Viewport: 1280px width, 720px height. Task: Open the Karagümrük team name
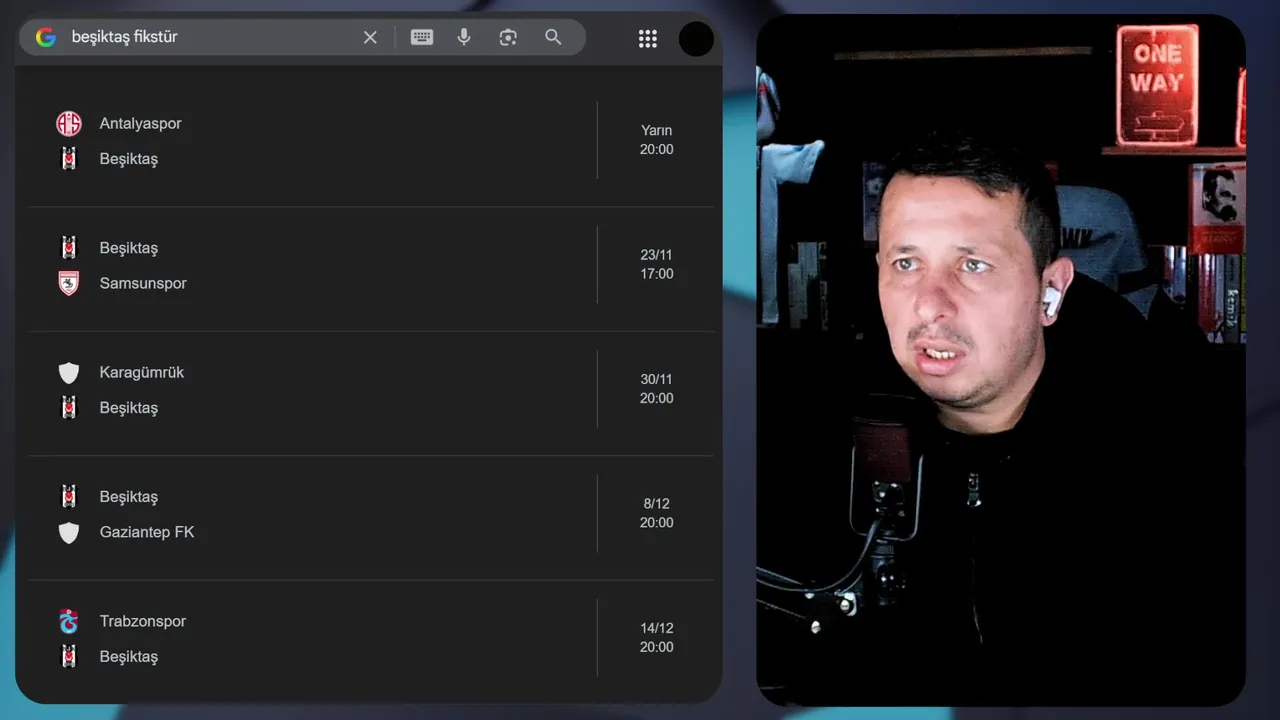pyautogui.click(x=142, y=372)
